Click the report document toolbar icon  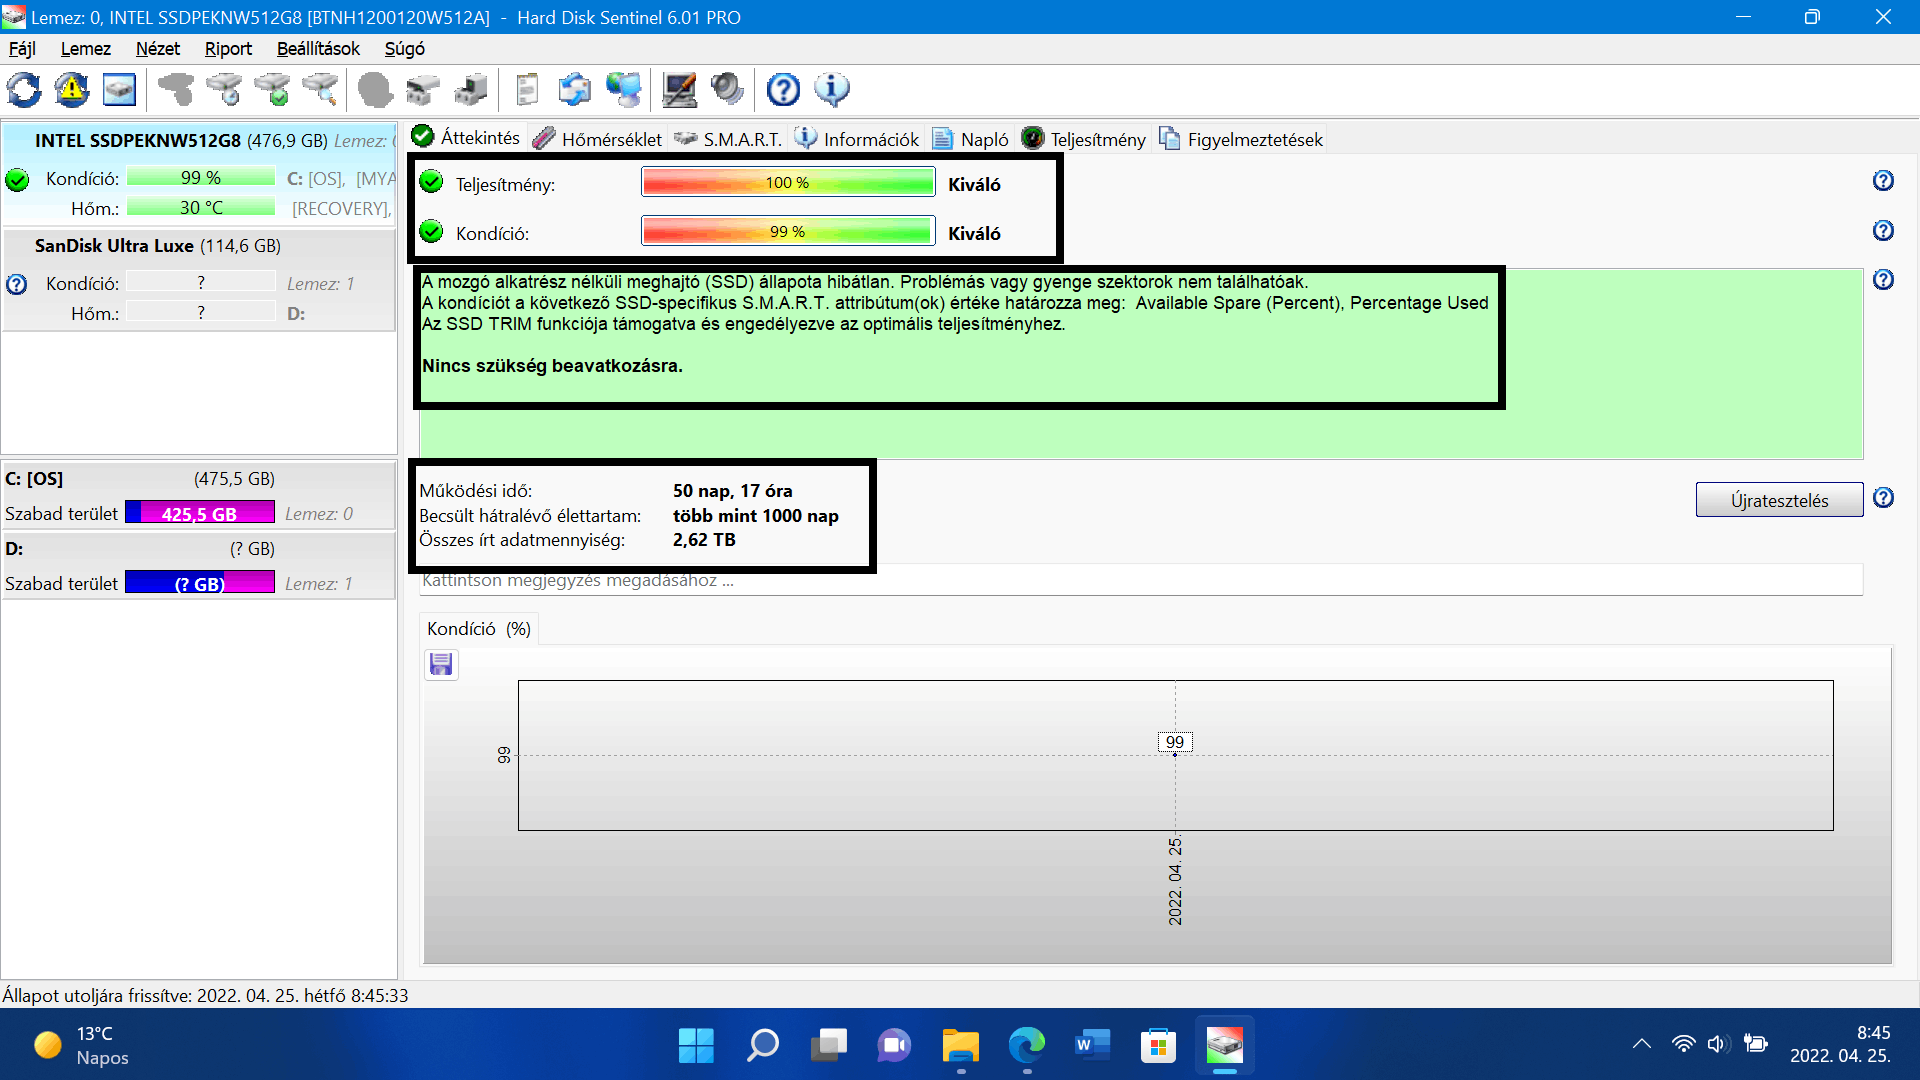coord(527,90)
